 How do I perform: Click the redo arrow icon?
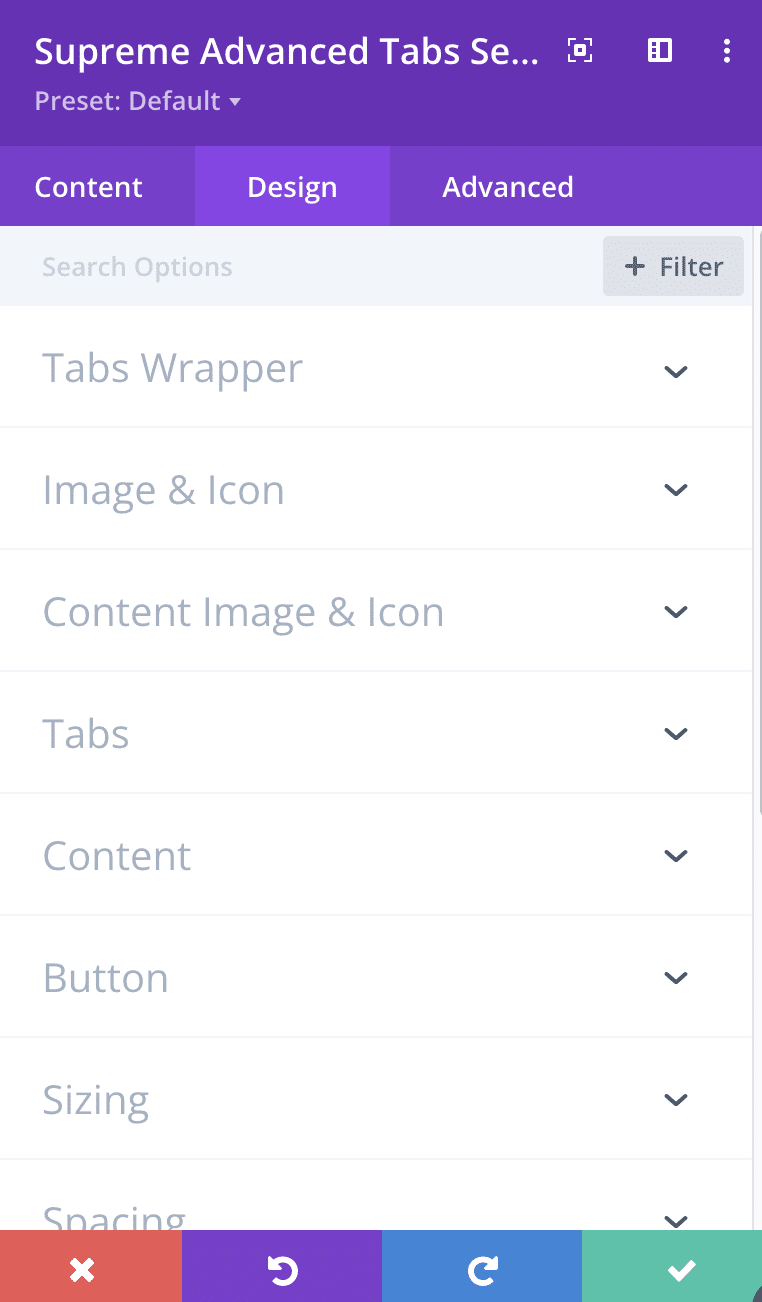coord(482,1270)
